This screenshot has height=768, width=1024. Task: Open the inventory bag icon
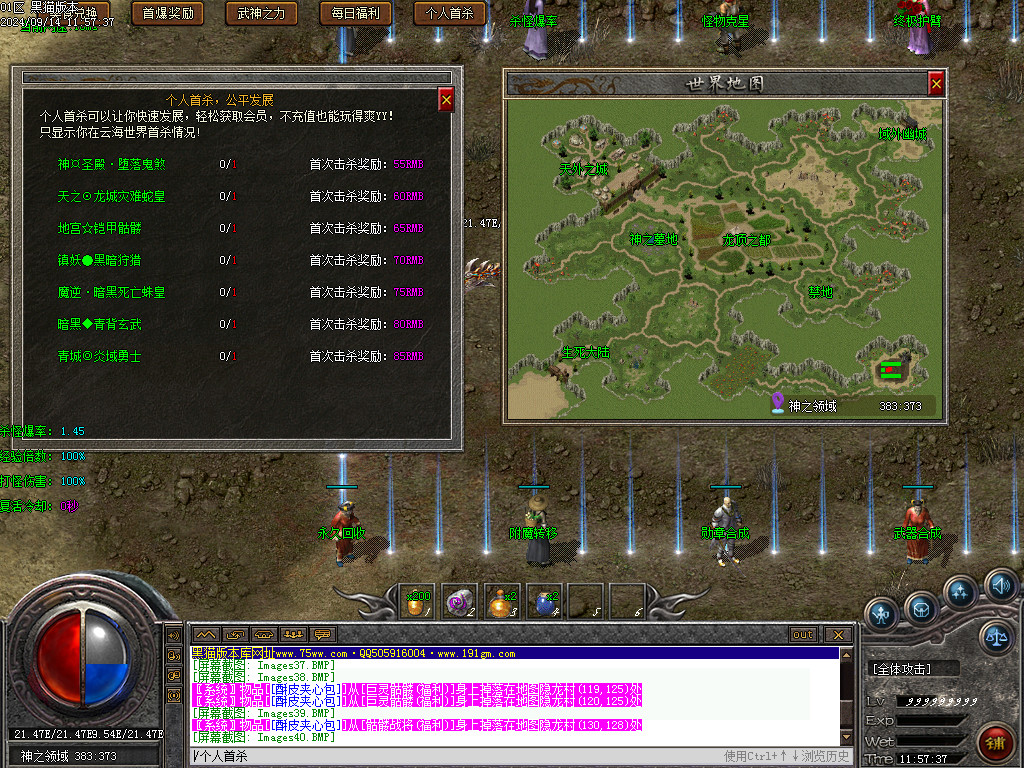coord(921,609)
